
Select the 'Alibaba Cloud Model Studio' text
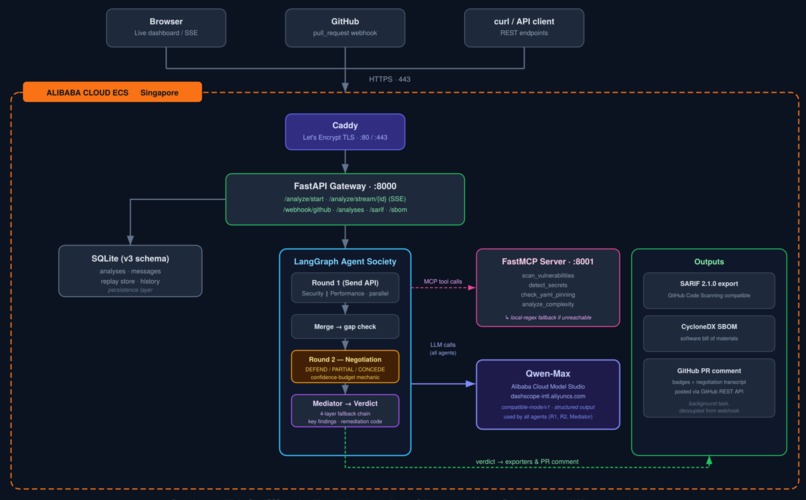[547, 386]
